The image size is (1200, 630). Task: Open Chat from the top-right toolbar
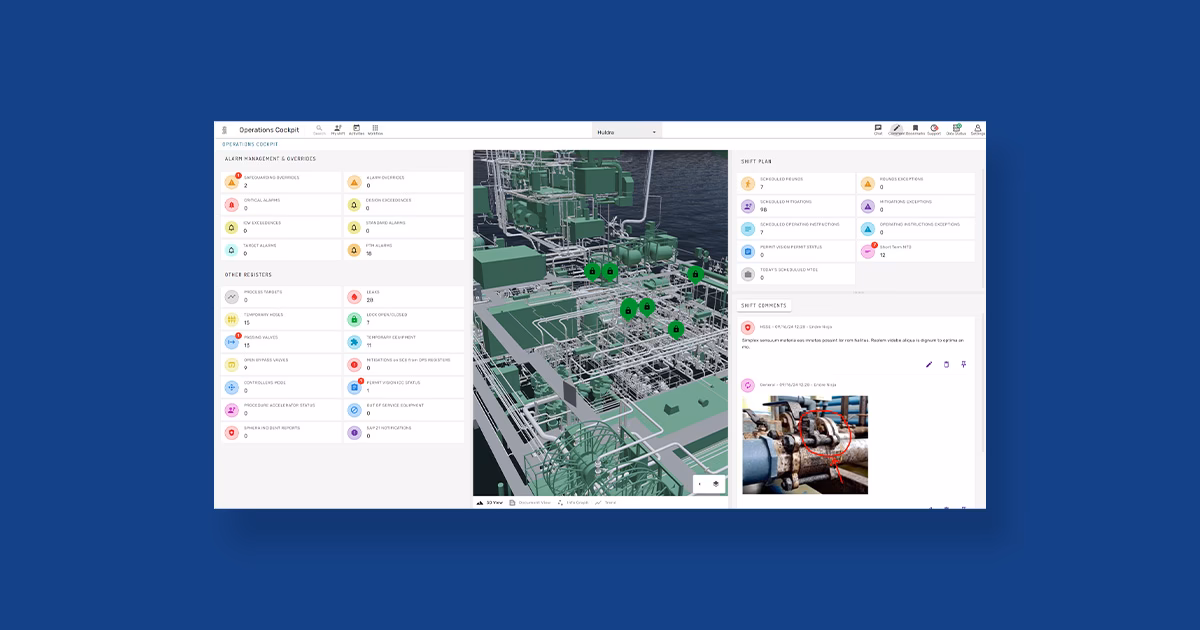[x=877, y=128]
